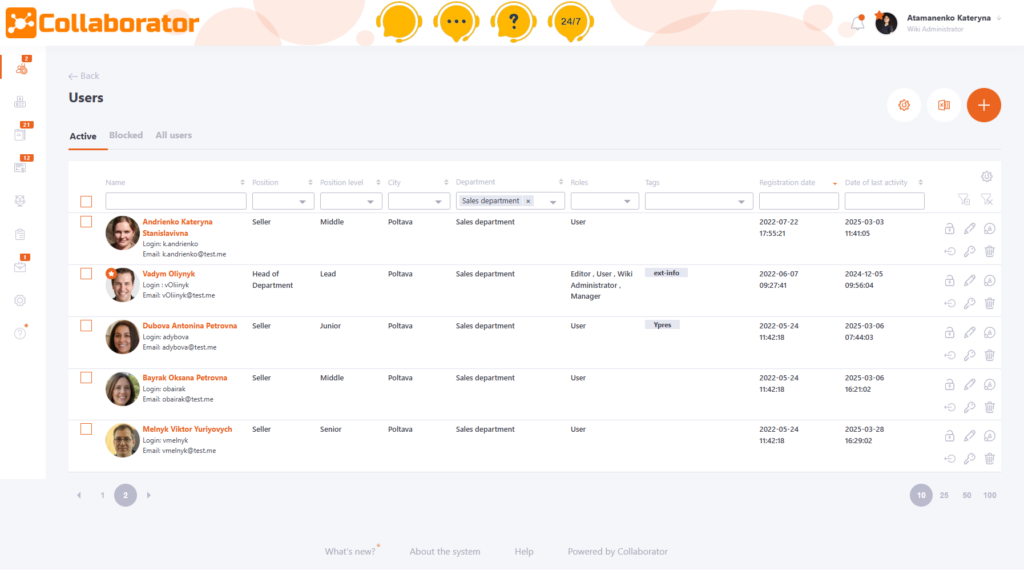1024x570 pixels.
Task: Open the Tags filter dropdown
Action: [699, 201]
